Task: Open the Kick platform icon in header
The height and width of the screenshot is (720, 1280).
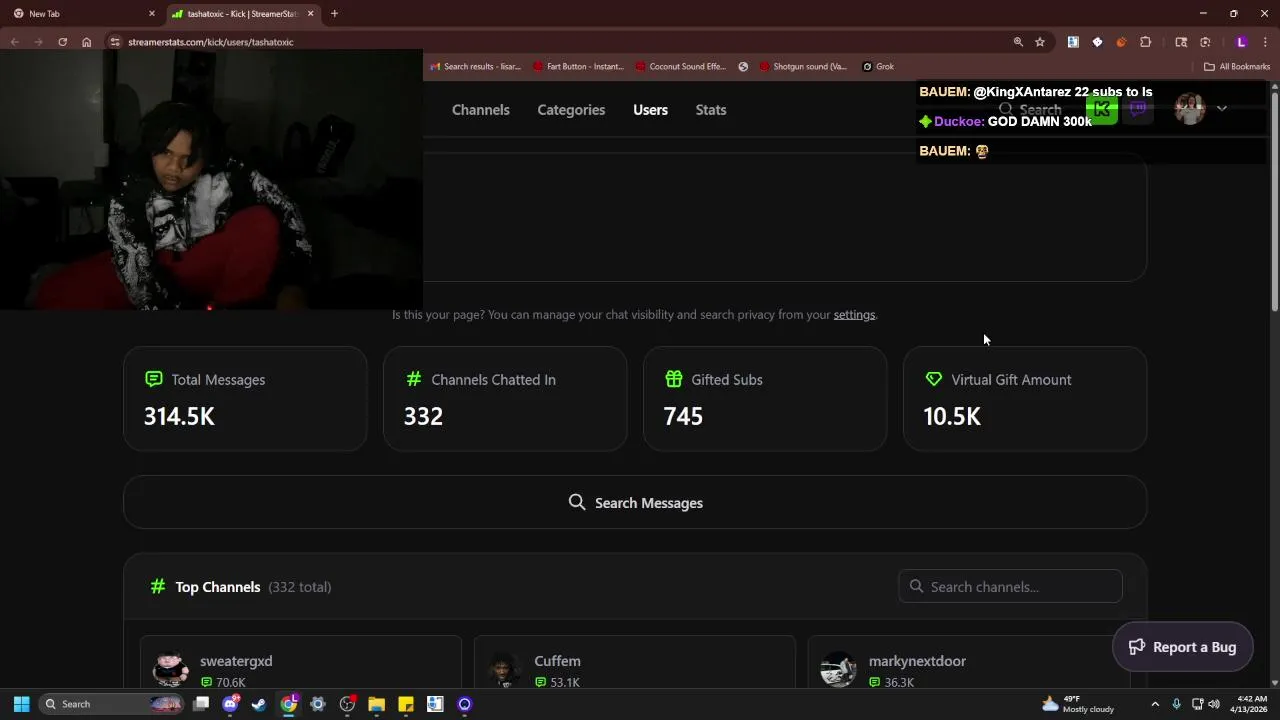Action: click(1101, 110)
